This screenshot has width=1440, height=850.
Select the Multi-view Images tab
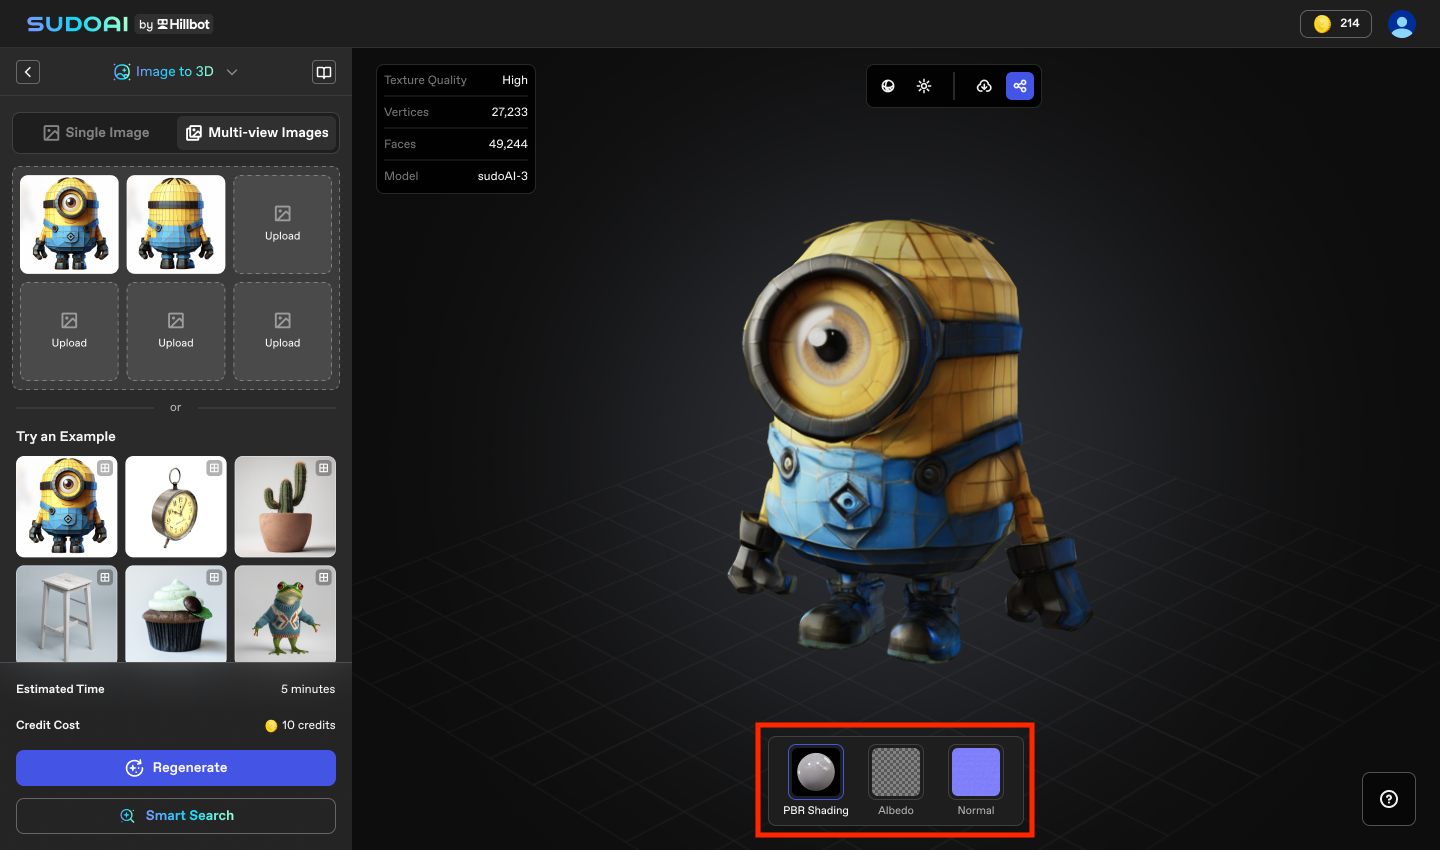coord(257,133)
